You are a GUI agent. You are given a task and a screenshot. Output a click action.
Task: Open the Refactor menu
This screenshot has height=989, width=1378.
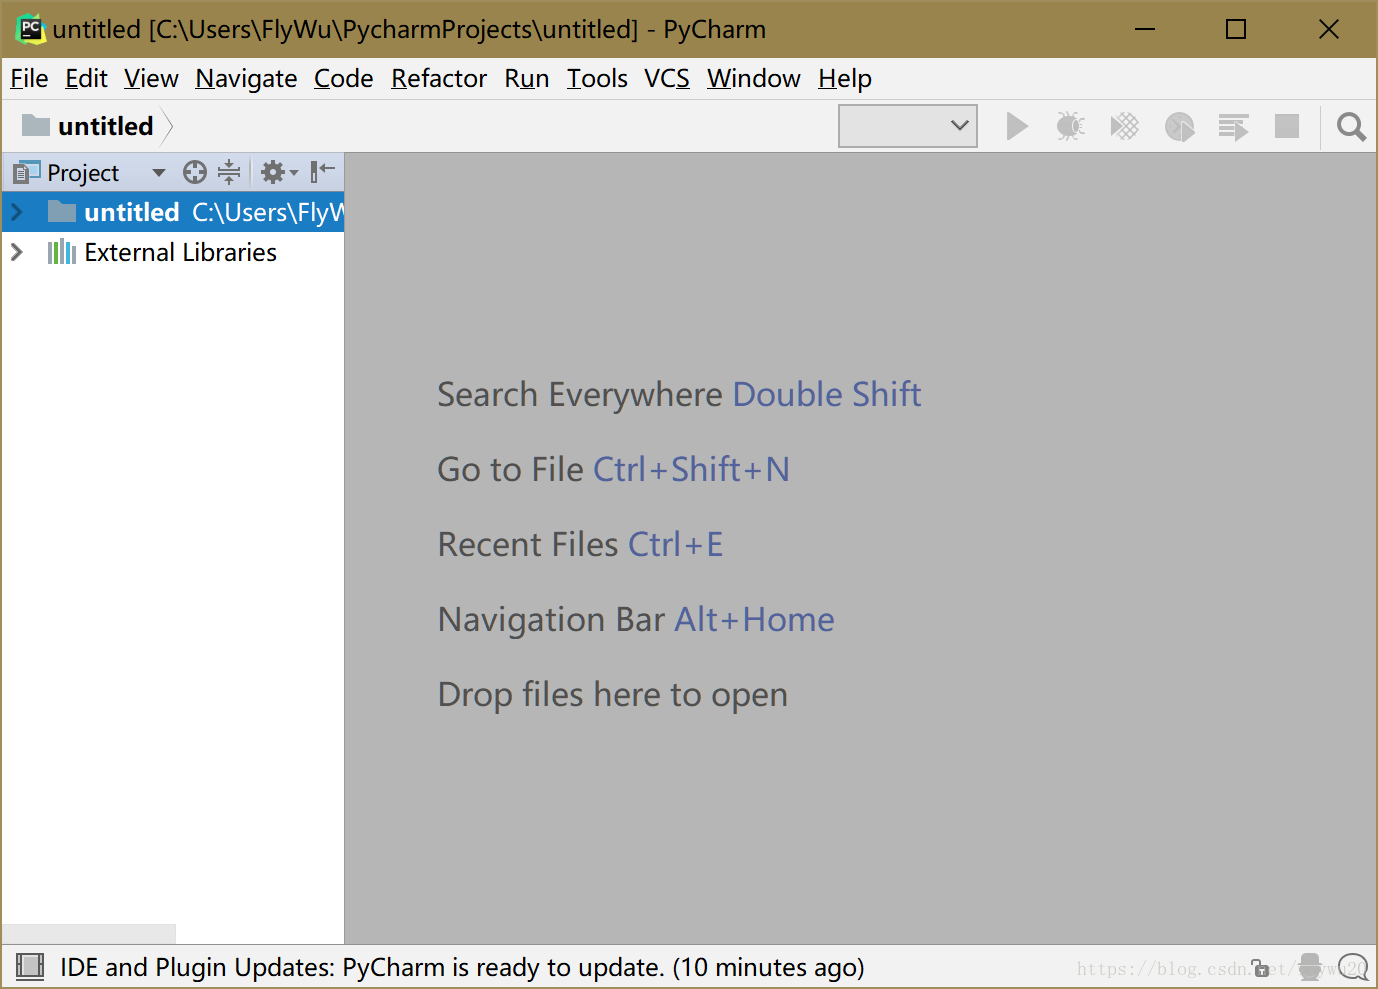pos(439,78)
